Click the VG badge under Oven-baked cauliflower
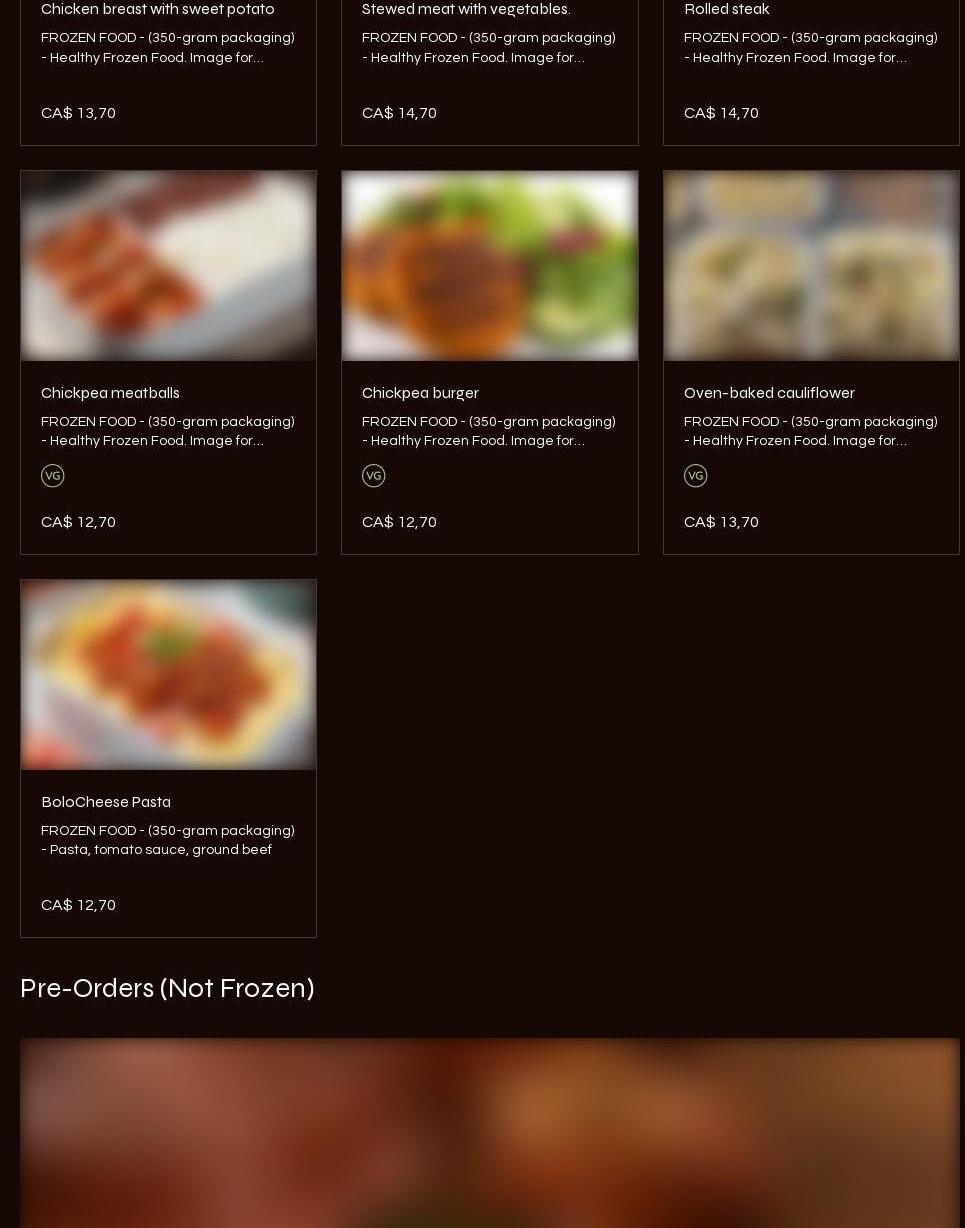The height and width of the screenshot is (1228, 965). pyautogui.click(x=695, y=476)
